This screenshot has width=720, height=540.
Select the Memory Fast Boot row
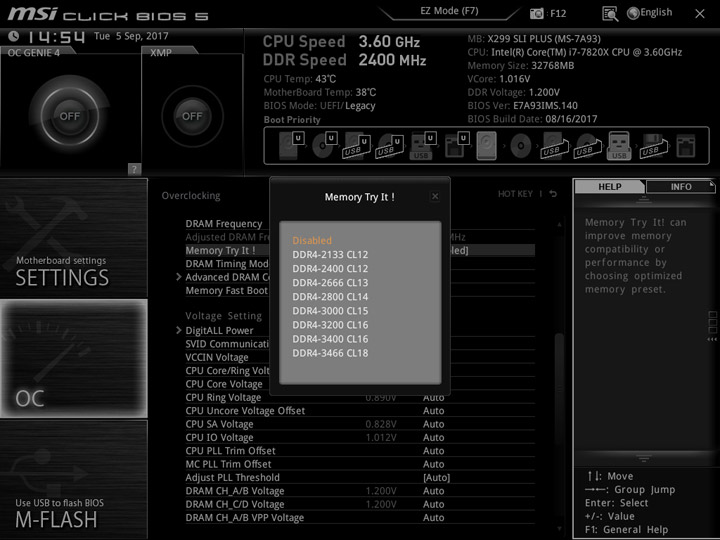click(x=226, y=291)
